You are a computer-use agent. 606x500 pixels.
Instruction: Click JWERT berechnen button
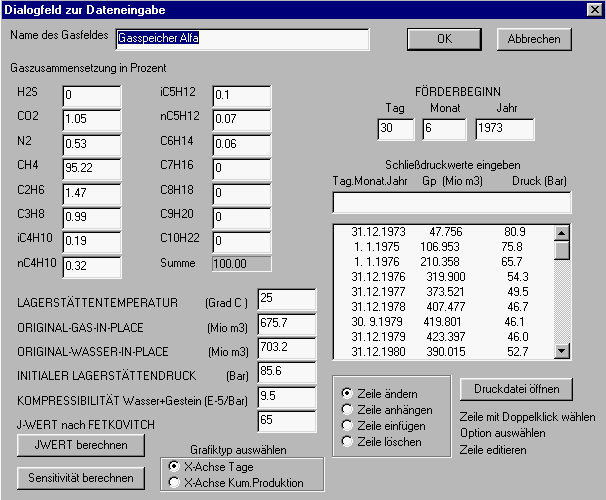pos(81,445)
